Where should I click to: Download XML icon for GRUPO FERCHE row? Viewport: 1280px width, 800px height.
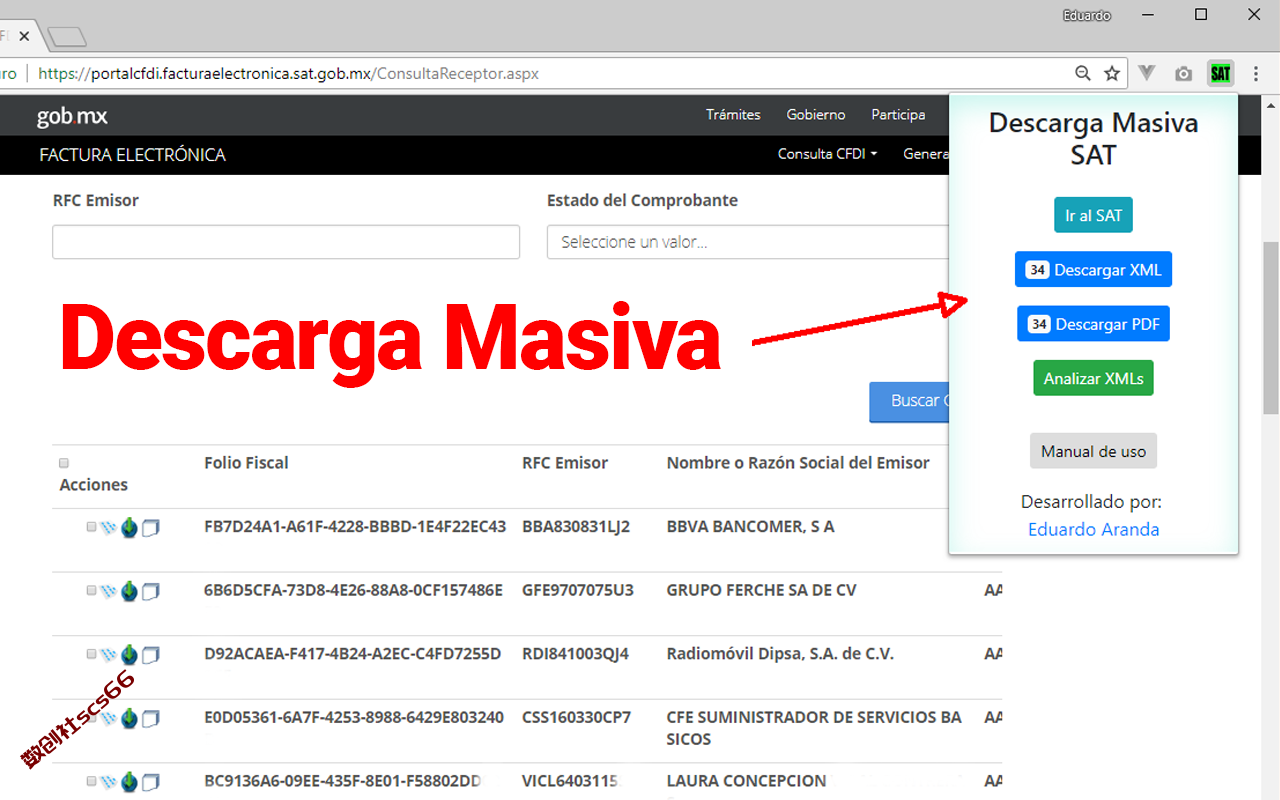coord(129,591)
